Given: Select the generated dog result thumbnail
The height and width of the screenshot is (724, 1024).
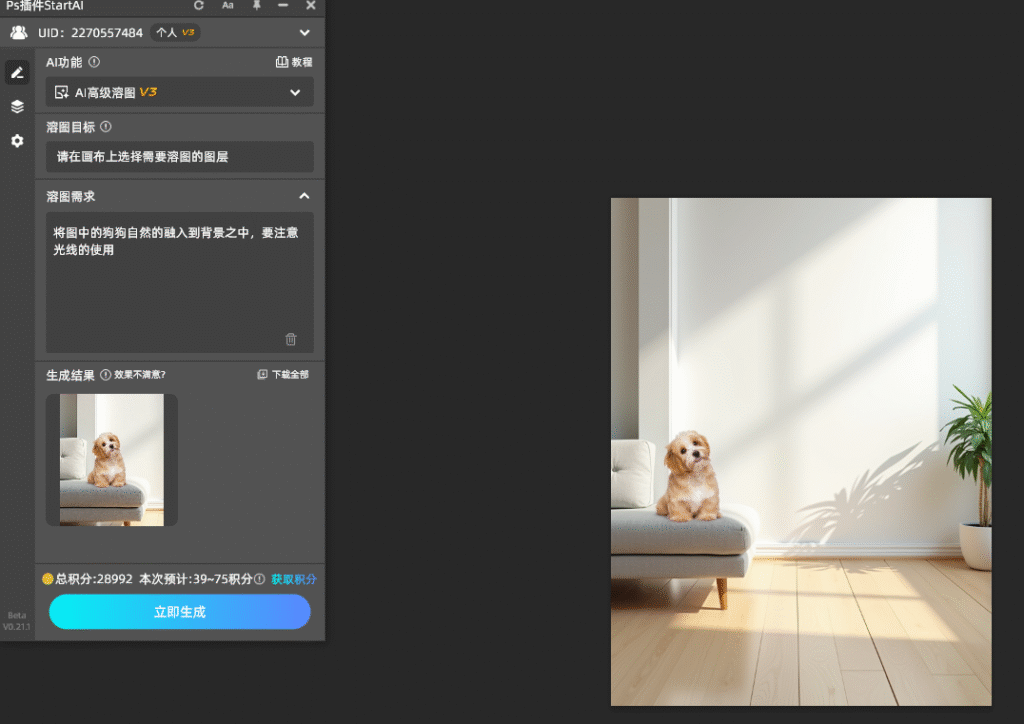Looking at the screenshot, I should coord(112,459).
